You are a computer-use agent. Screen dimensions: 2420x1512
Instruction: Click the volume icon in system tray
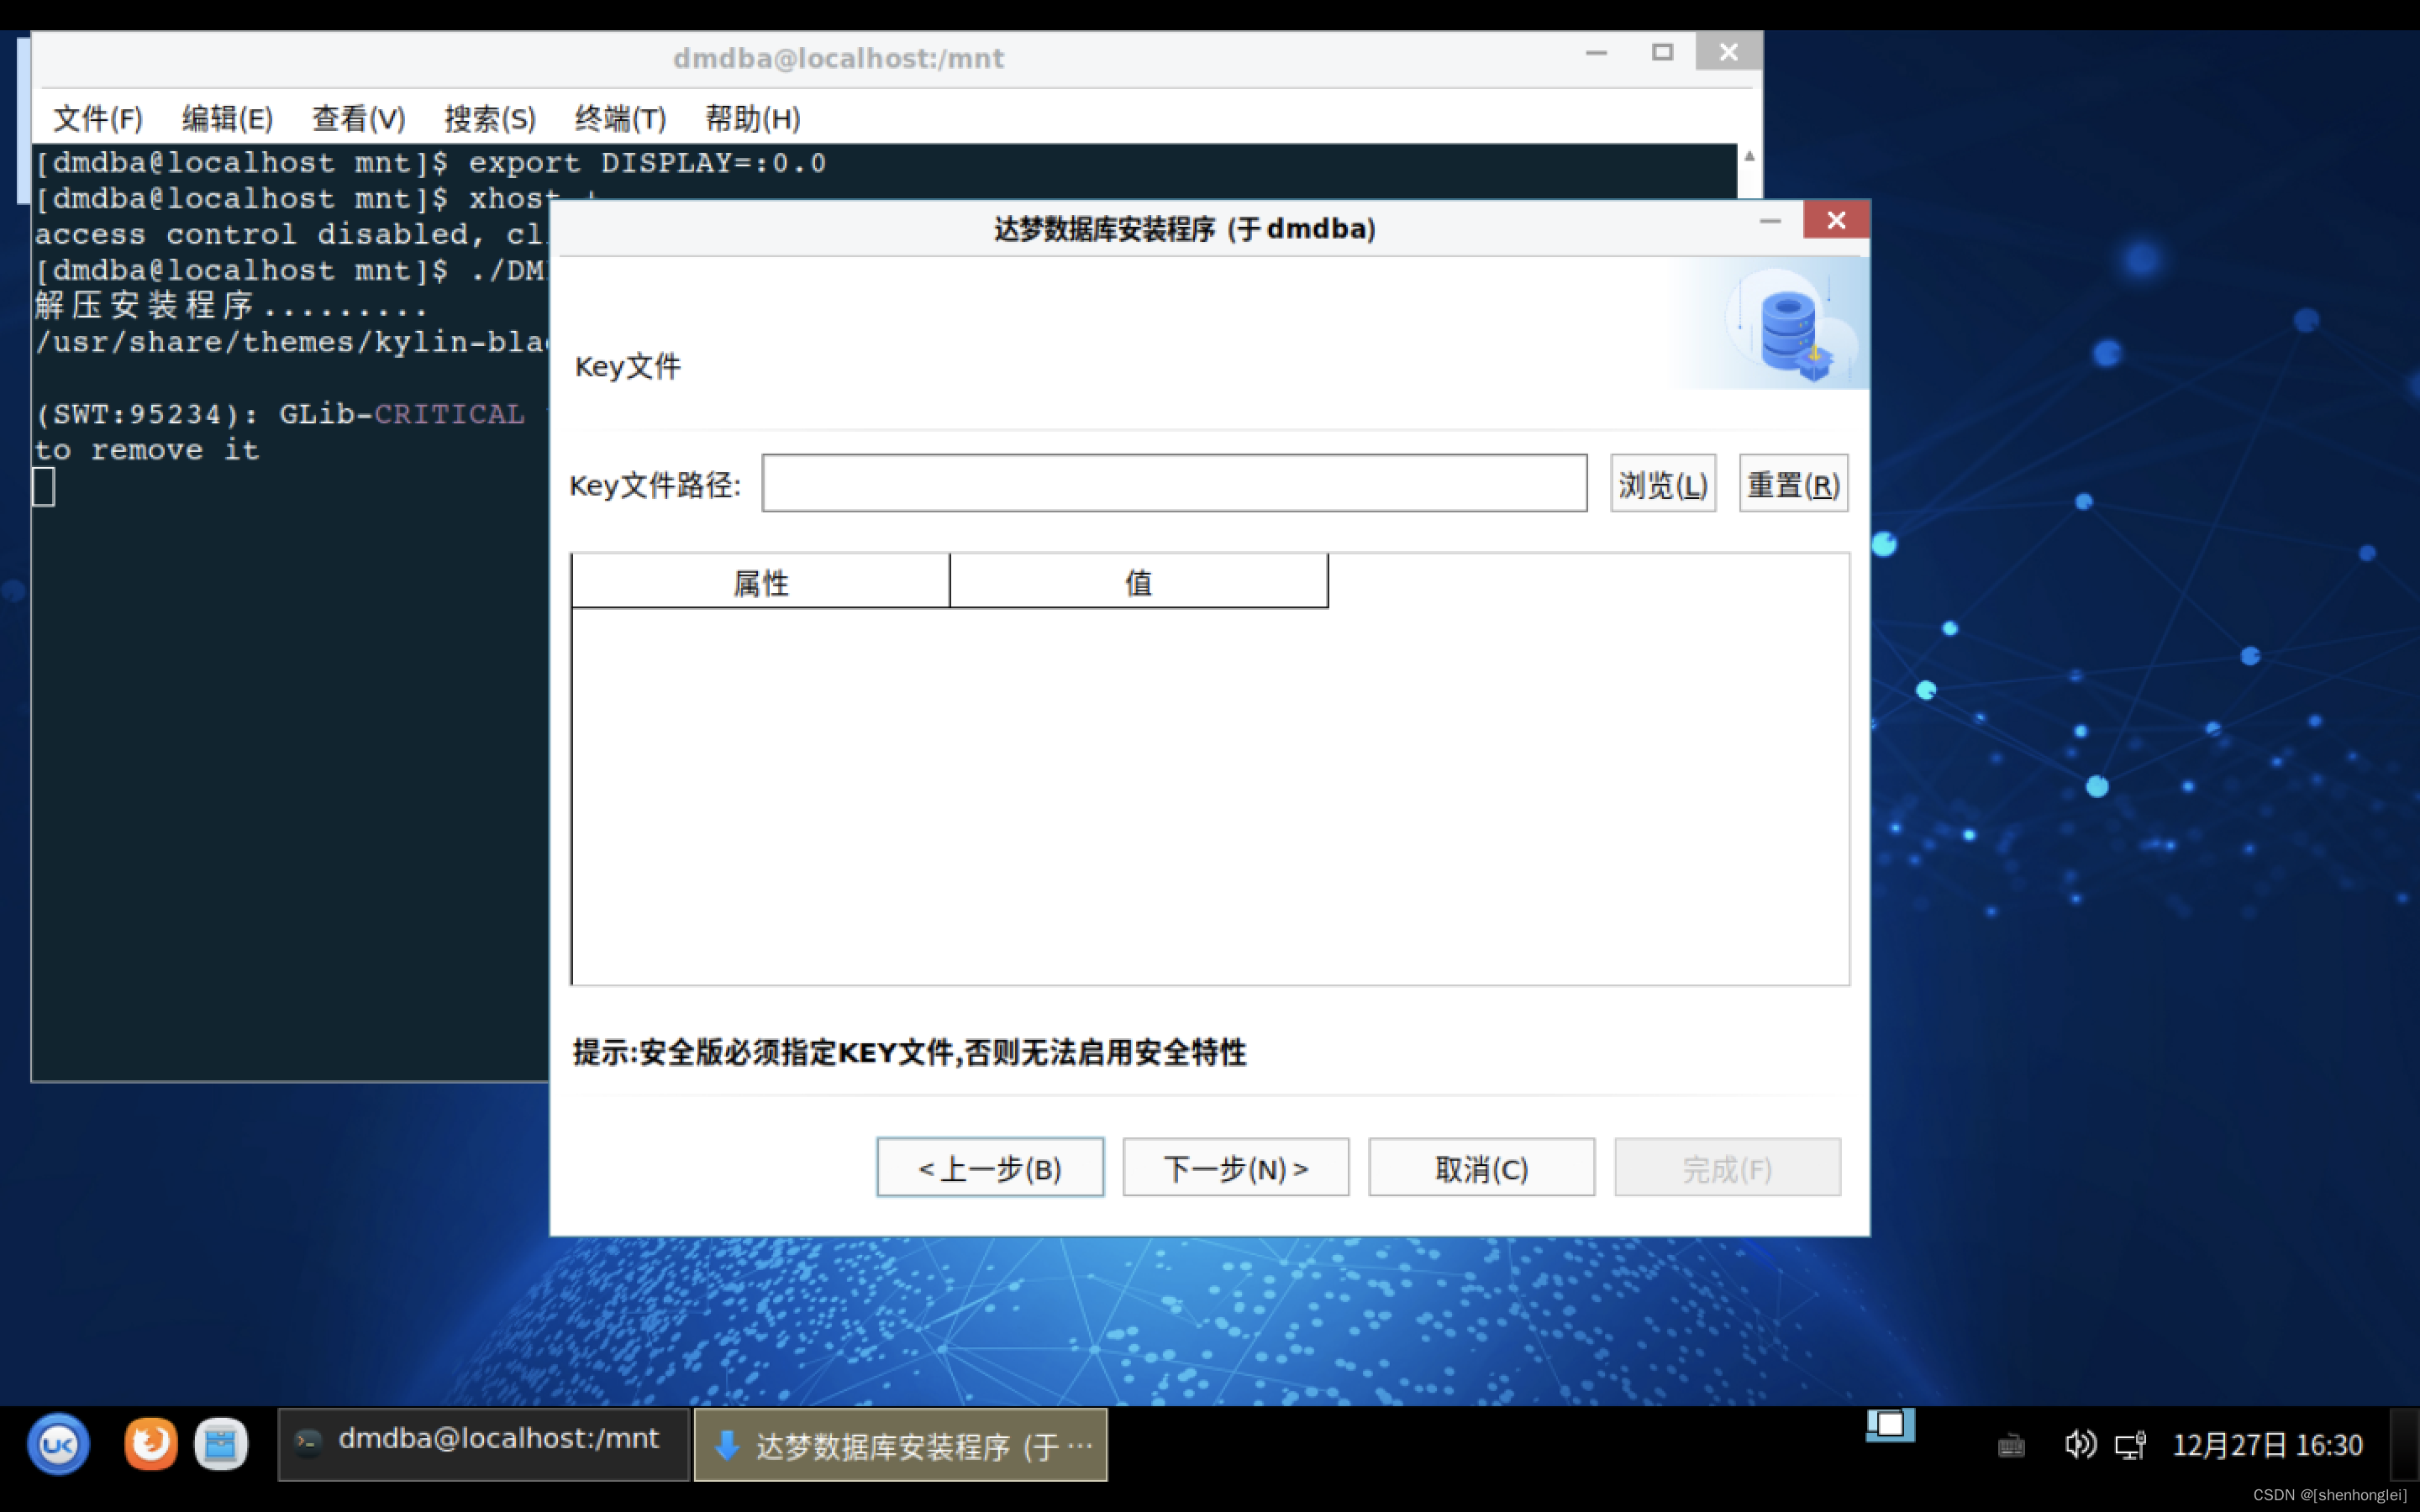(2080, 1444)
